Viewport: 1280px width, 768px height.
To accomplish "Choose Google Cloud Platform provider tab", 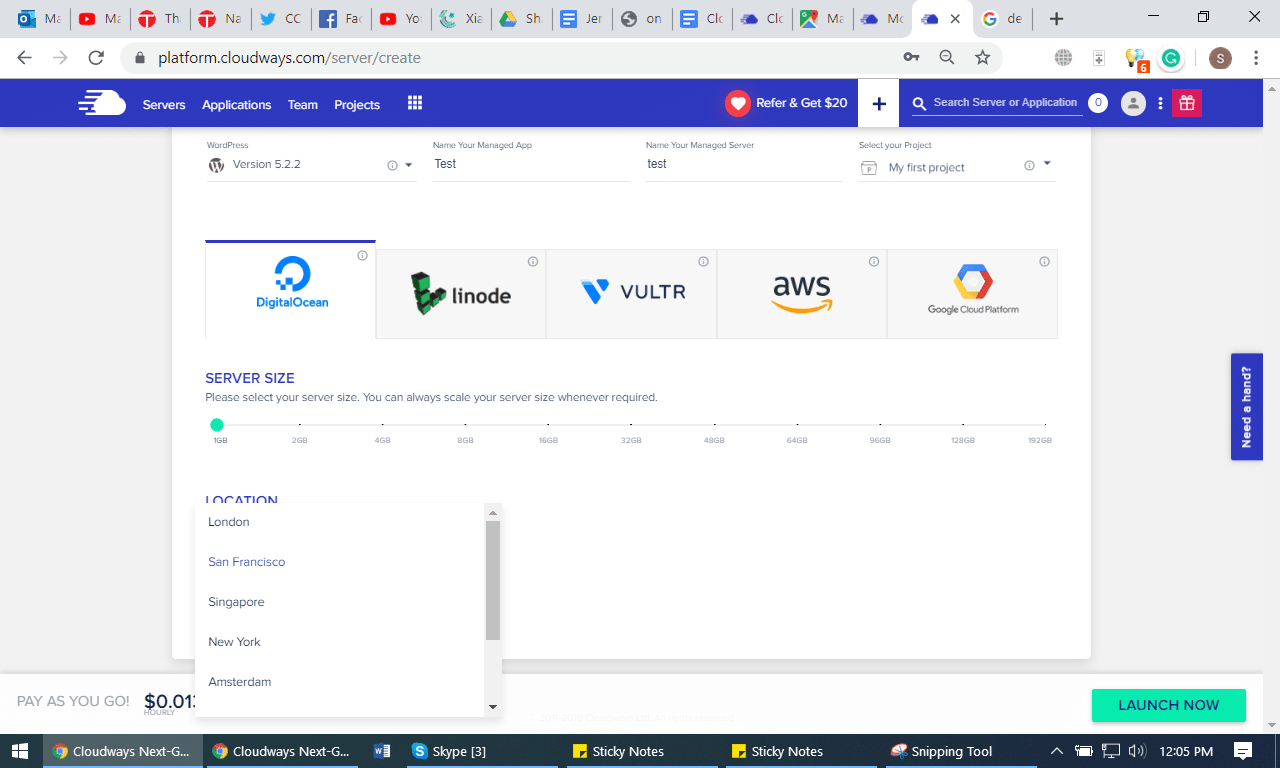I will click(x=972, y=294).
